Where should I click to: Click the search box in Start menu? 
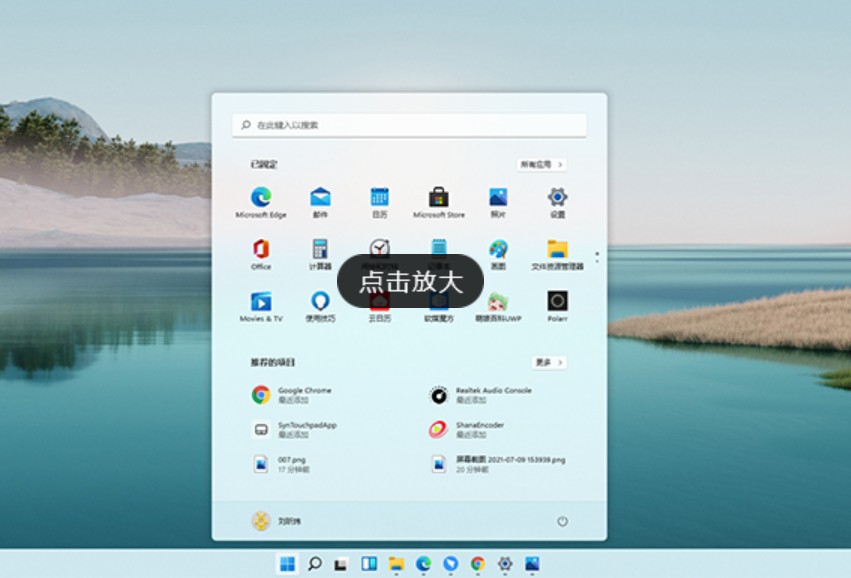pos(409,125)
